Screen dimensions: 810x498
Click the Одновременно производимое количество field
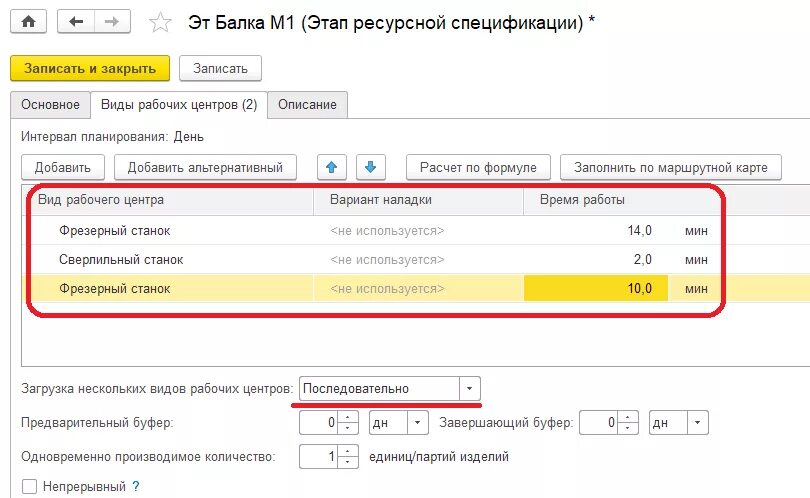(x=318, y=457)
